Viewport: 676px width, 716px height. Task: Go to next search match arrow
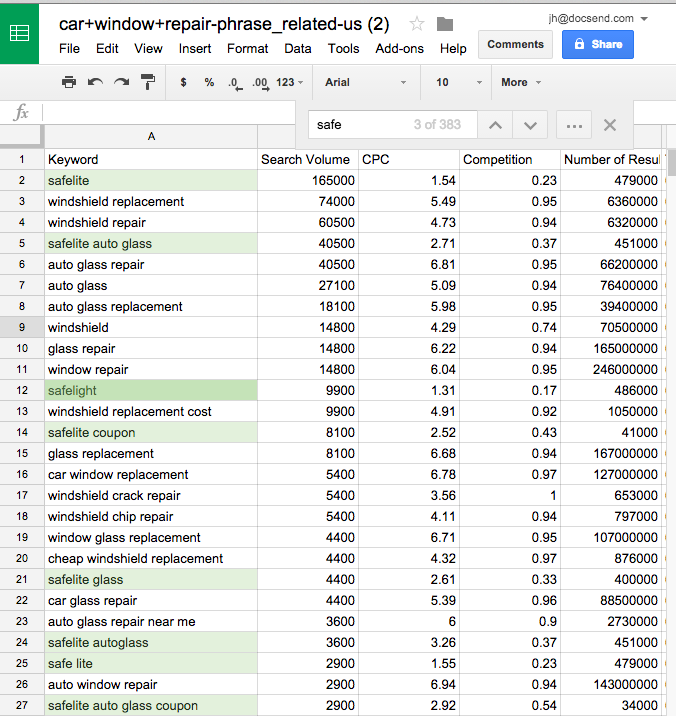530,125
